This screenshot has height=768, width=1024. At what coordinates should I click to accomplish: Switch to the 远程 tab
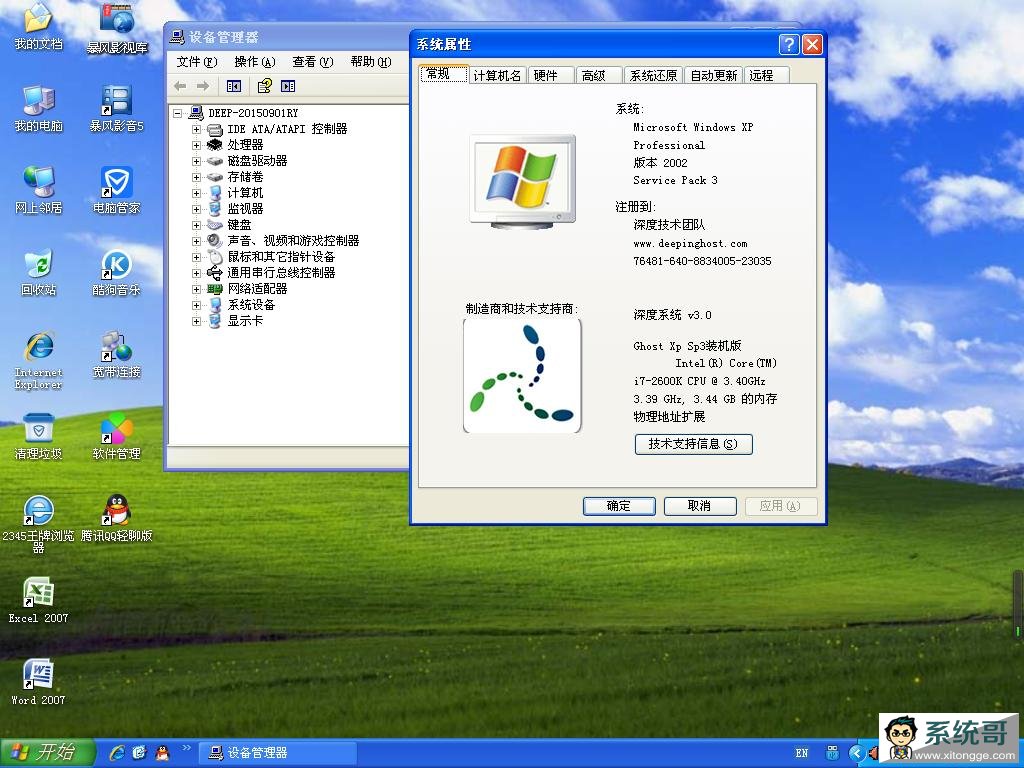click(766, 76)
